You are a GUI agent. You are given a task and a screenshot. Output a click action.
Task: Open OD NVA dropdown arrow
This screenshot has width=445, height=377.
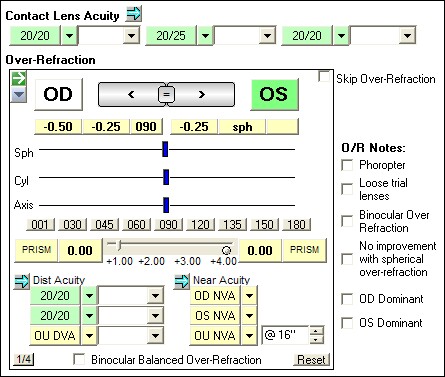click(249, 296)
